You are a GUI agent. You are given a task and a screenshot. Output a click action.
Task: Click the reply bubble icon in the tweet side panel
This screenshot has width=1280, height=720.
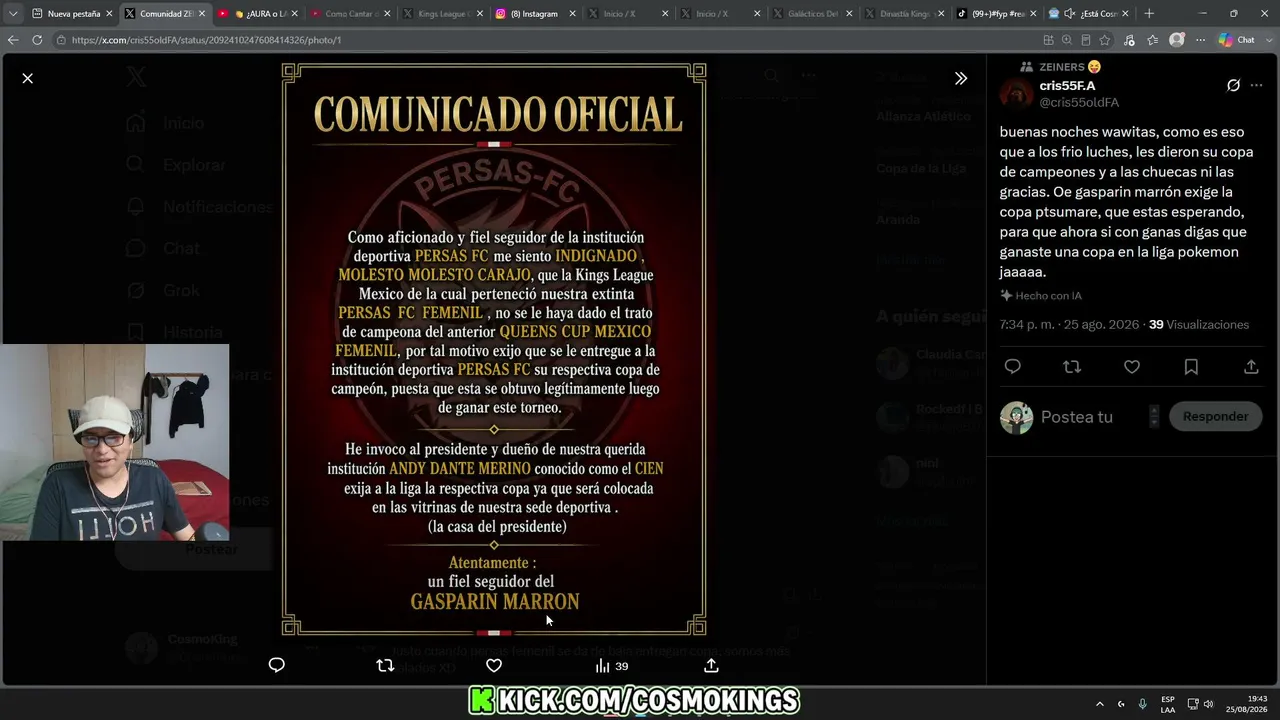pos(1012,367)
